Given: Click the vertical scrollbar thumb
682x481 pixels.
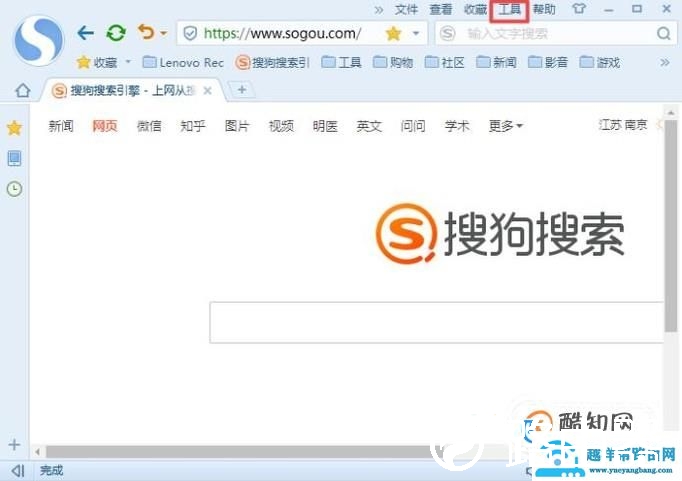Looking at the screenshot, I should point(670,225).
